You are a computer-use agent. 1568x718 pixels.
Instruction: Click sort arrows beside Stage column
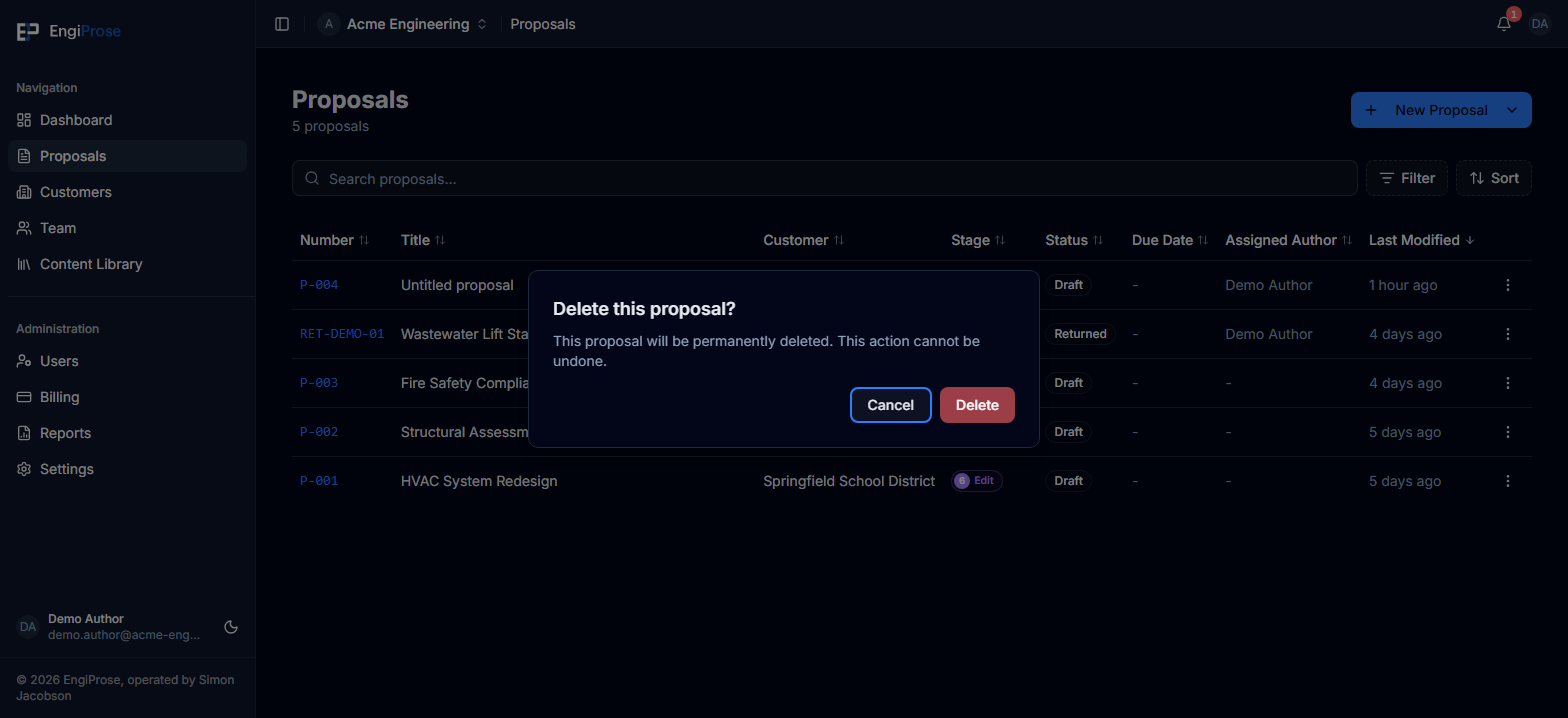point(999,240)
